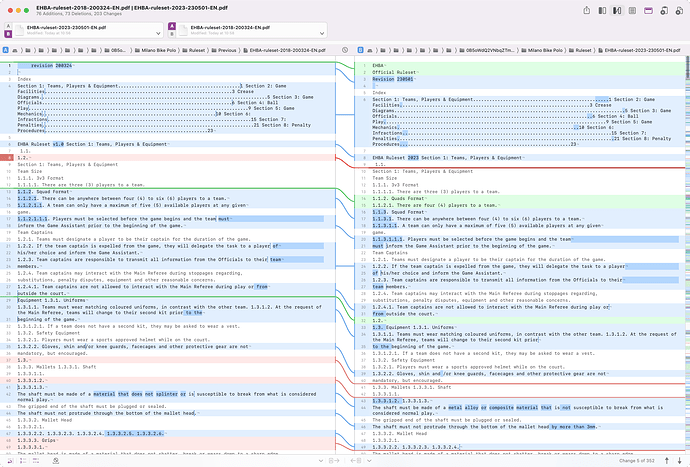This screenshot has width=690, height=467.
Task: Click 'EHBA Ruleset 2023 Section 1' right line
Action: pyautogui.click(x=448, y=158)
